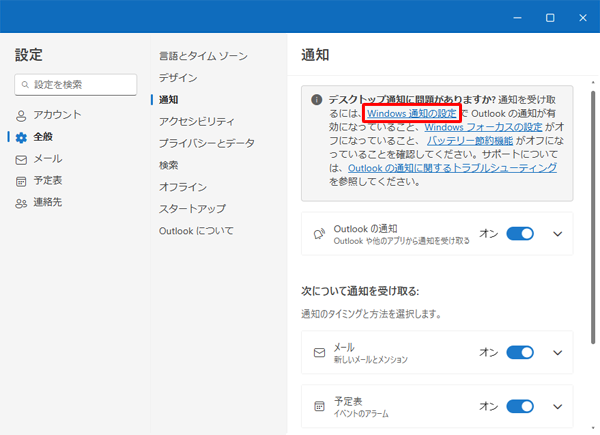Minimize the settings window
This screenshot has width=600, height=435.
[517, 18]
